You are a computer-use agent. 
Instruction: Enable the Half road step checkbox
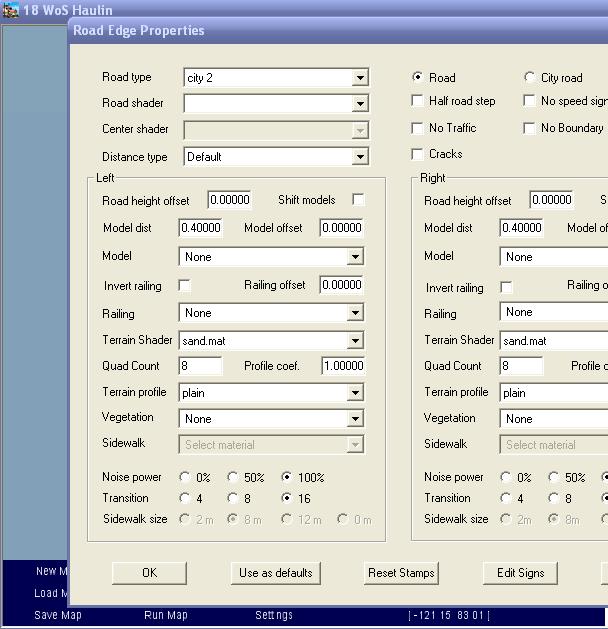tap(418, 101)
